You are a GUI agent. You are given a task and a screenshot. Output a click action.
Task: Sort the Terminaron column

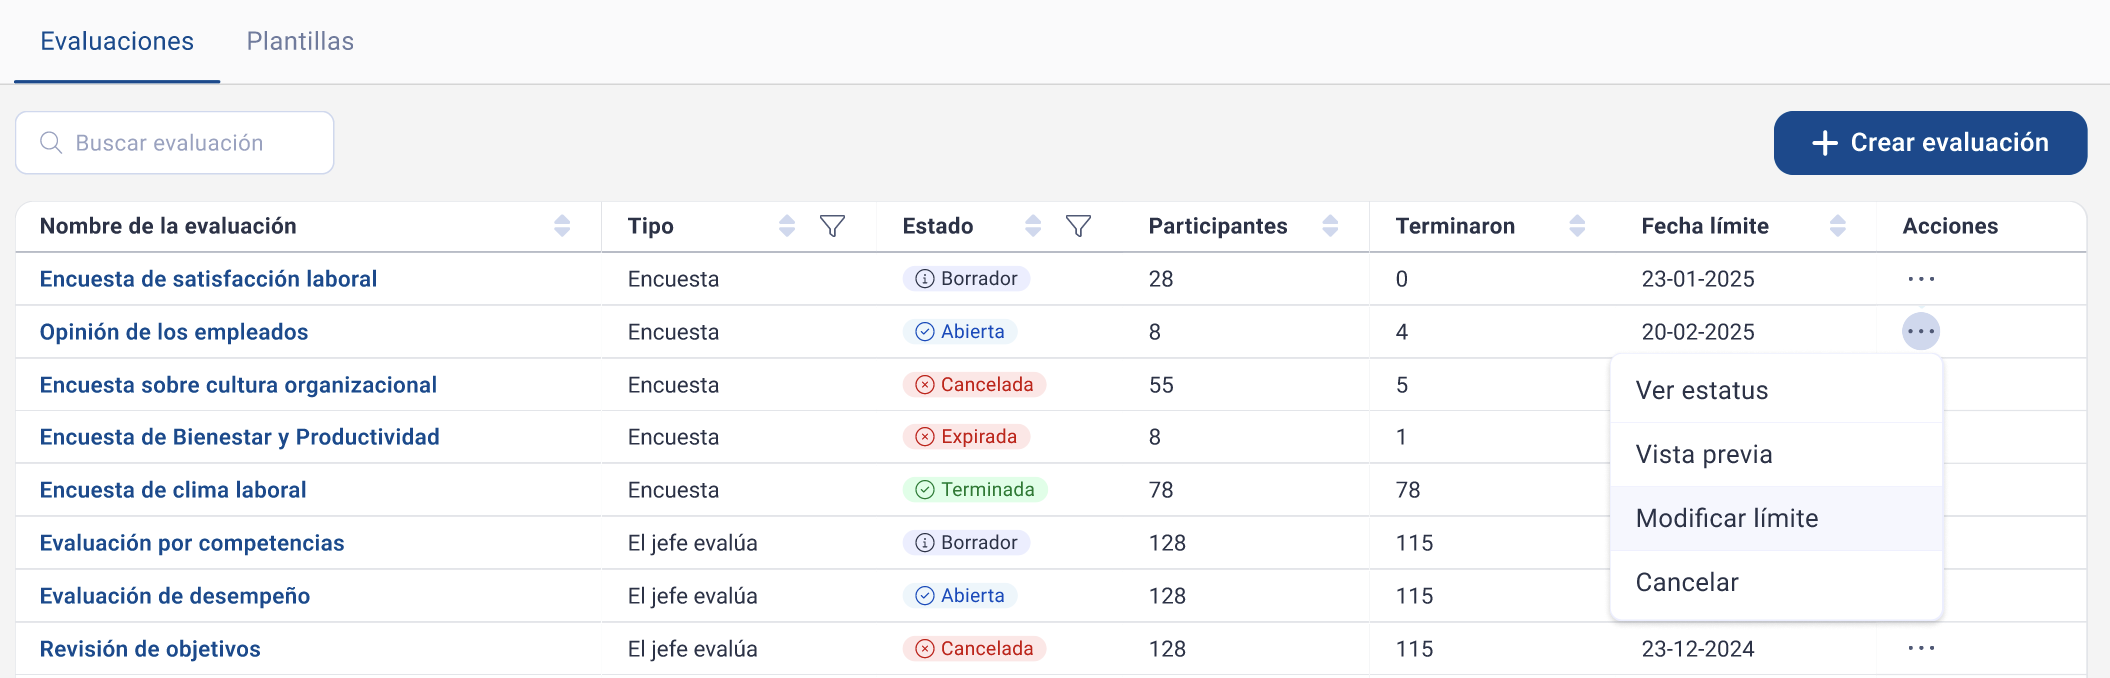[x=1577, y=226]
